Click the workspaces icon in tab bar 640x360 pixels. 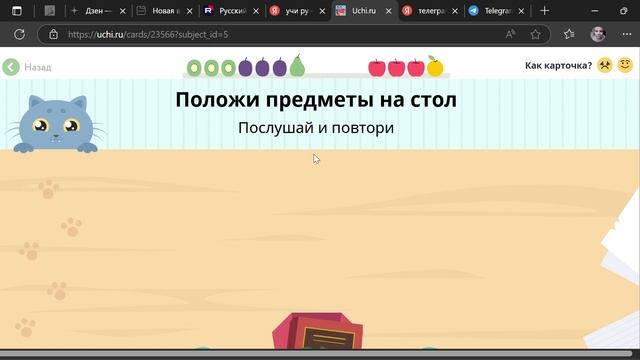tap(50, 11)
